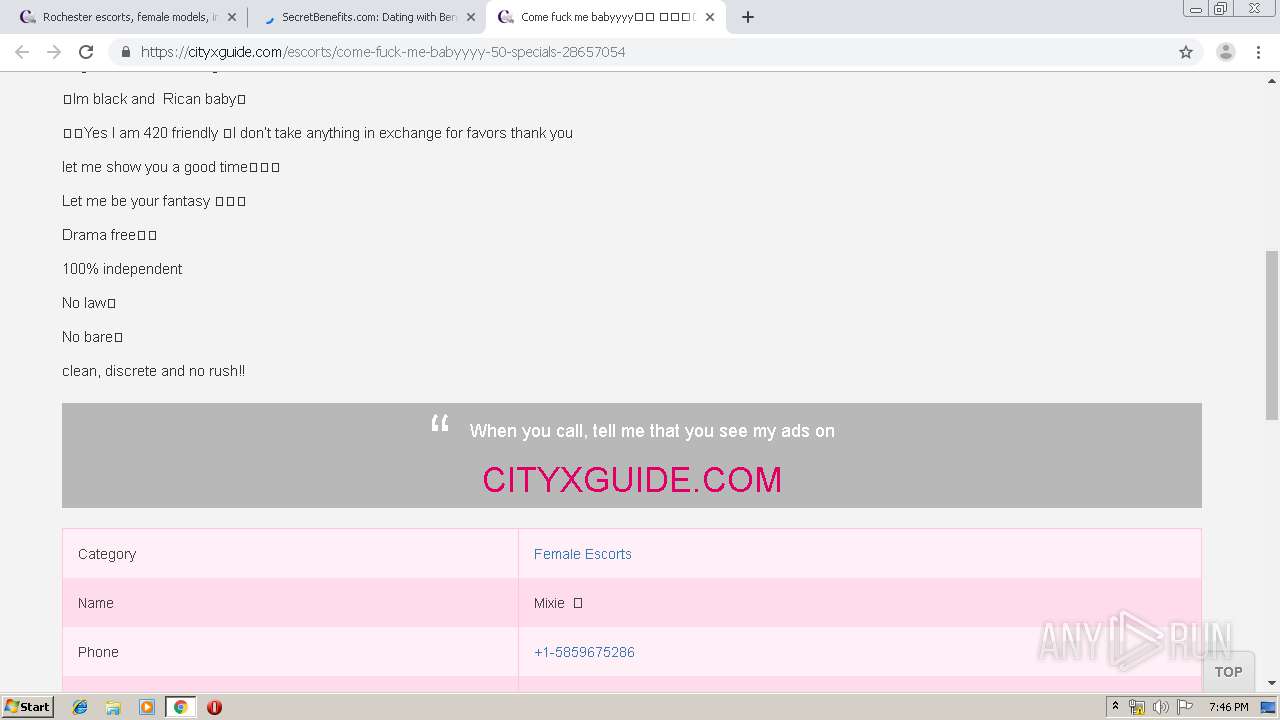Open the Female Escorts category link
1280x720 pixels.
coord(583,554)
